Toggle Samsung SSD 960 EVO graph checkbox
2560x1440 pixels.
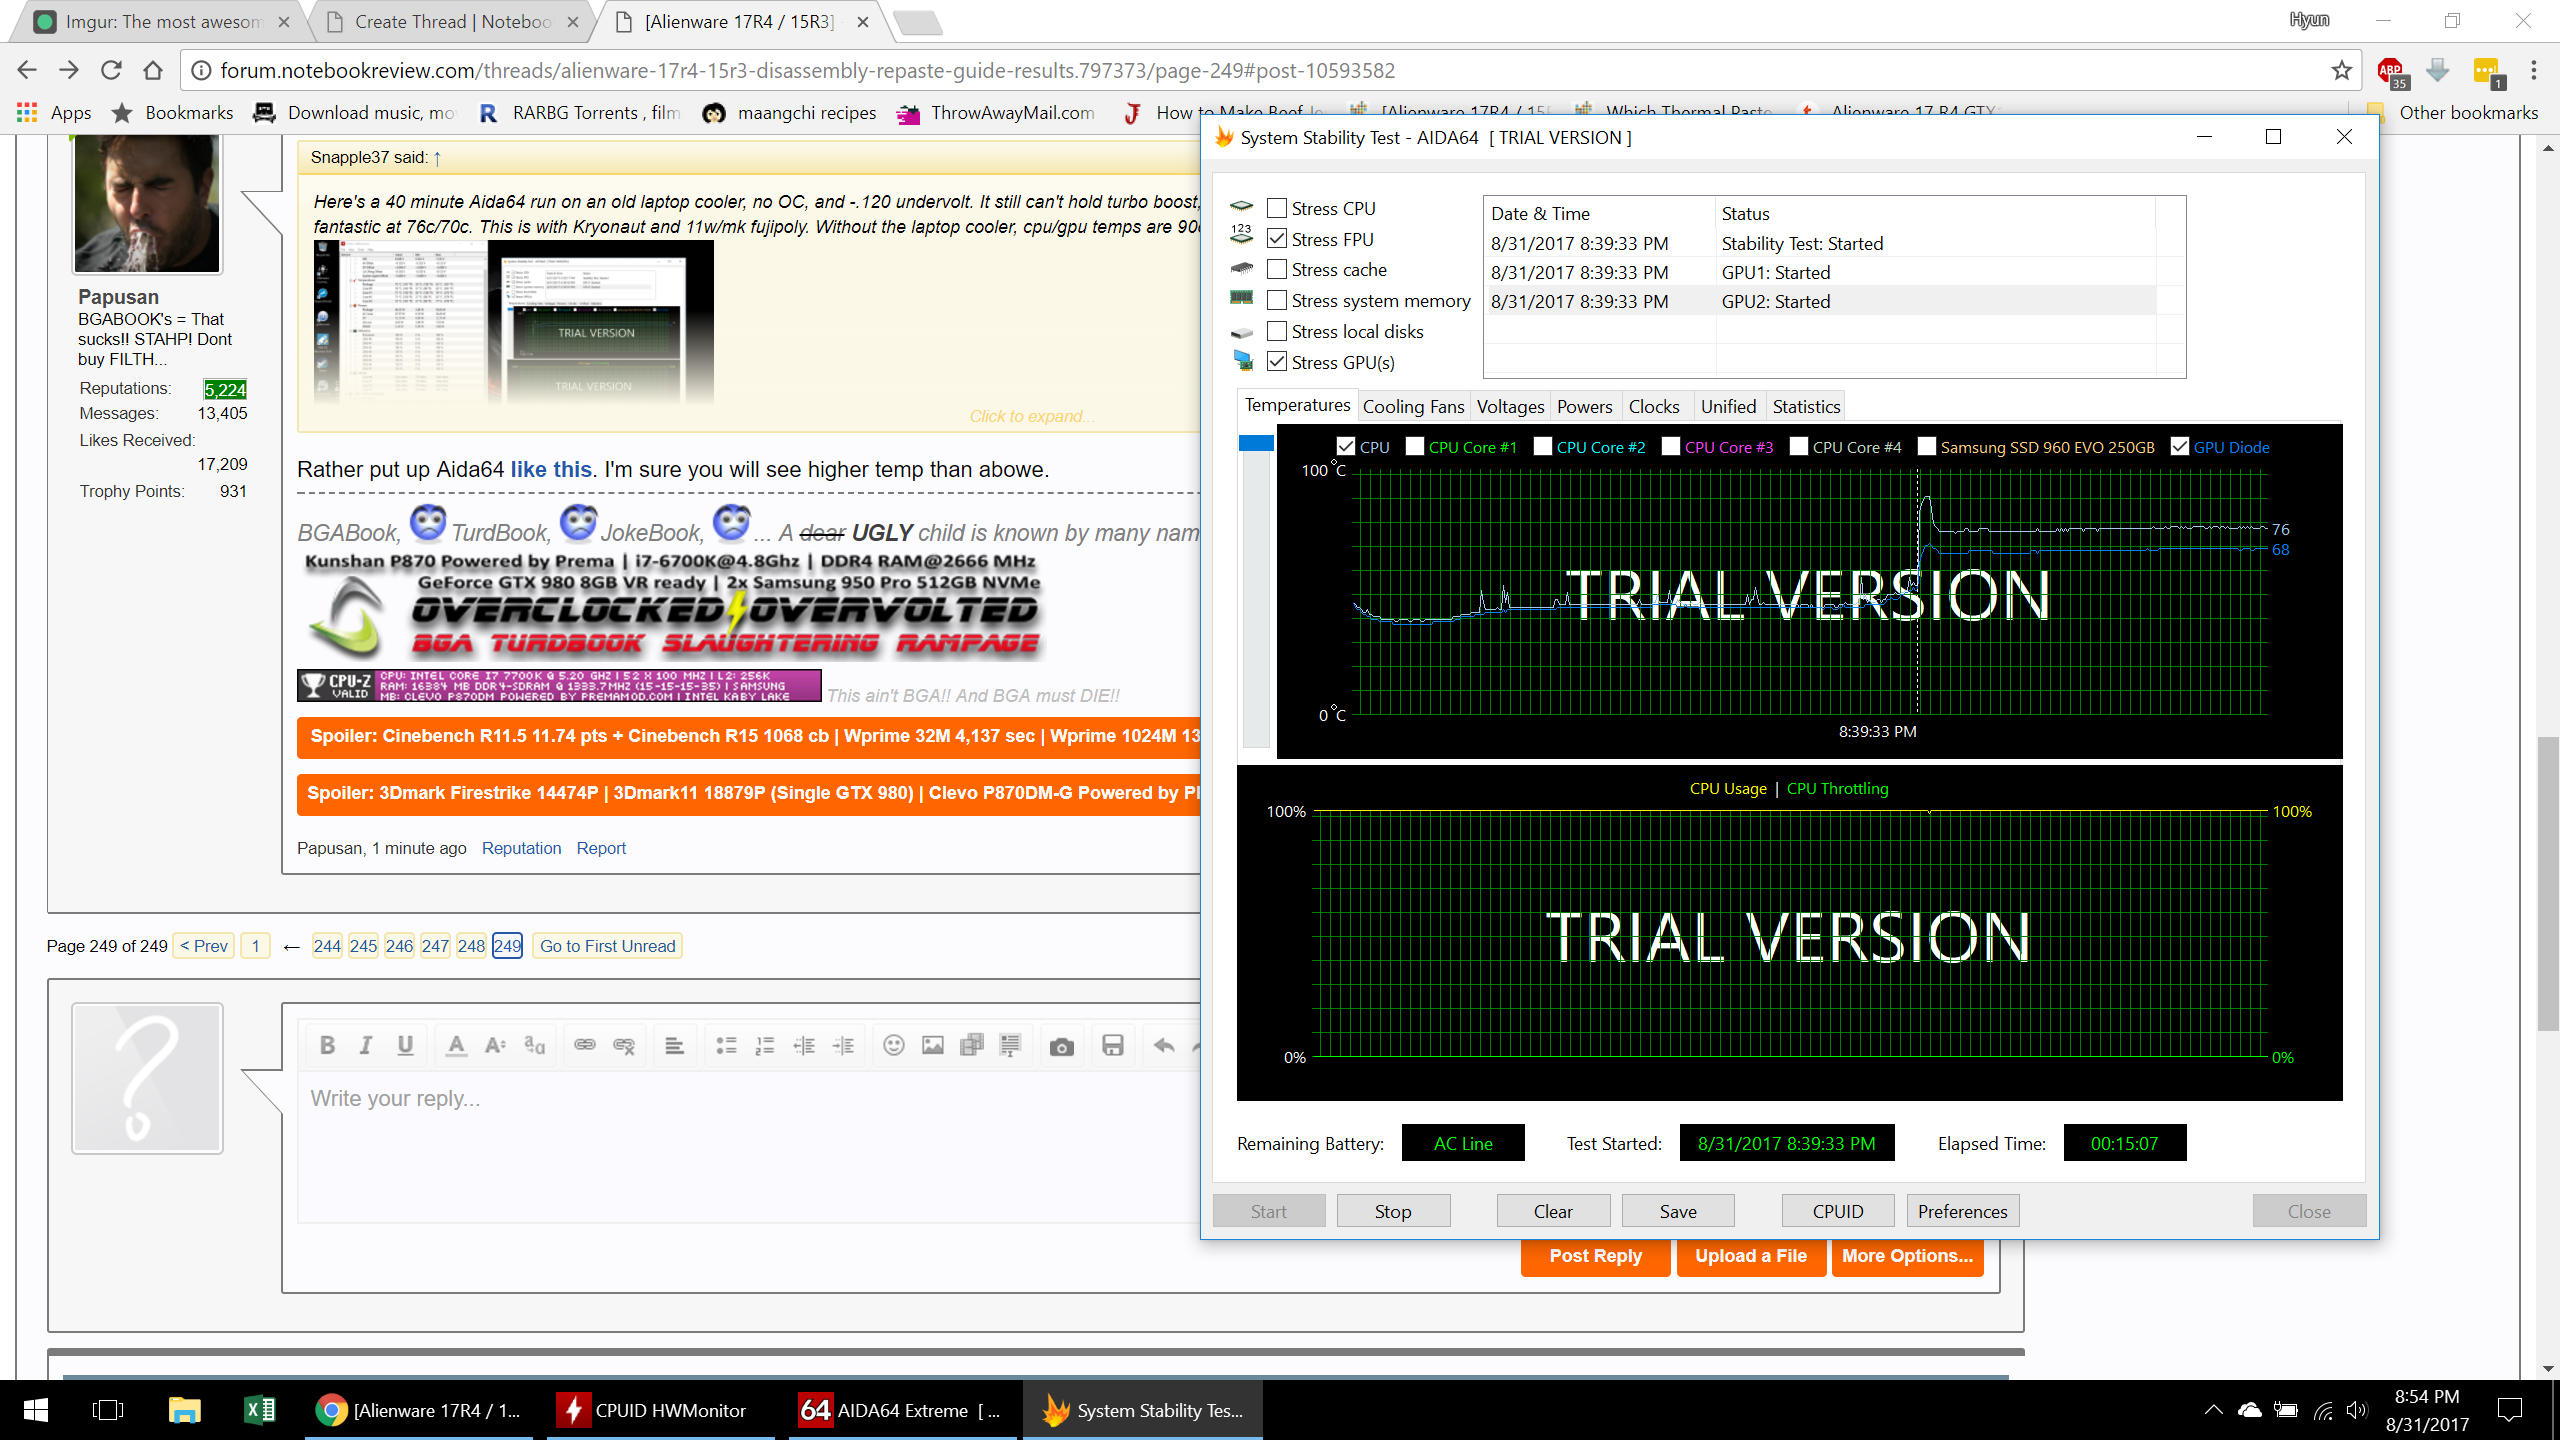tap(1927, 447)
